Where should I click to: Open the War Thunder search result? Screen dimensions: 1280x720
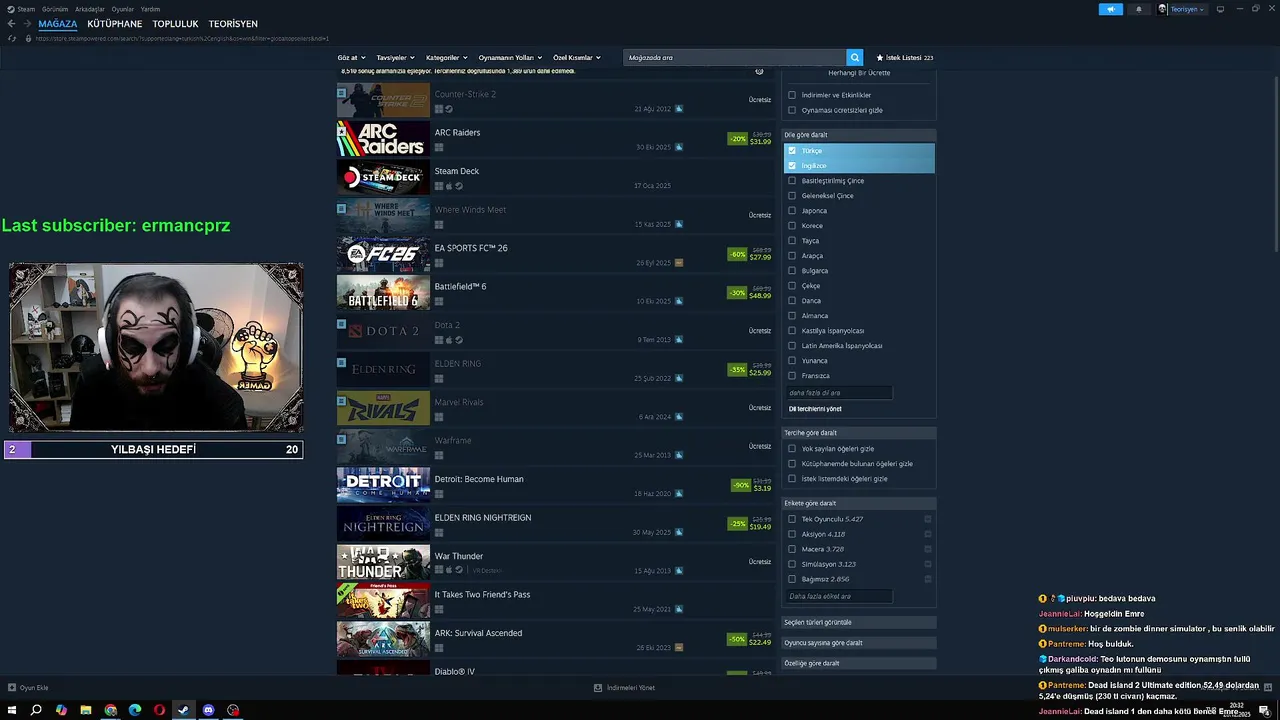(555, 562)
